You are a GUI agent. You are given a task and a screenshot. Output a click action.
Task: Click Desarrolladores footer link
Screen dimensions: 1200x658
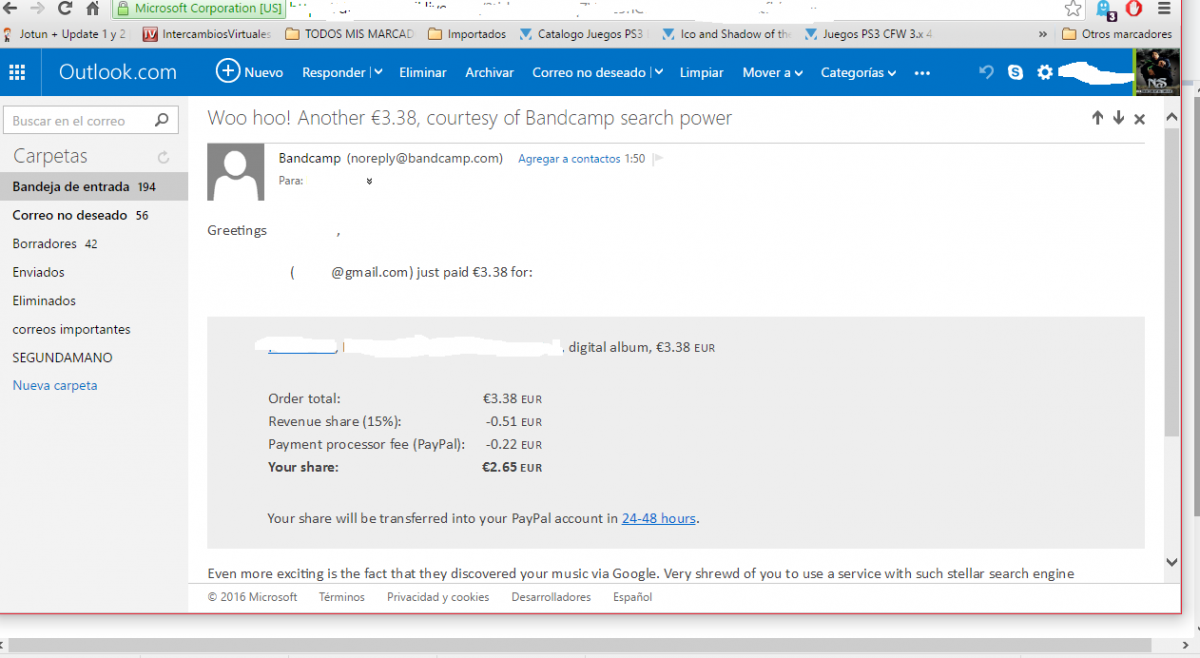click(x=551, y=597)
